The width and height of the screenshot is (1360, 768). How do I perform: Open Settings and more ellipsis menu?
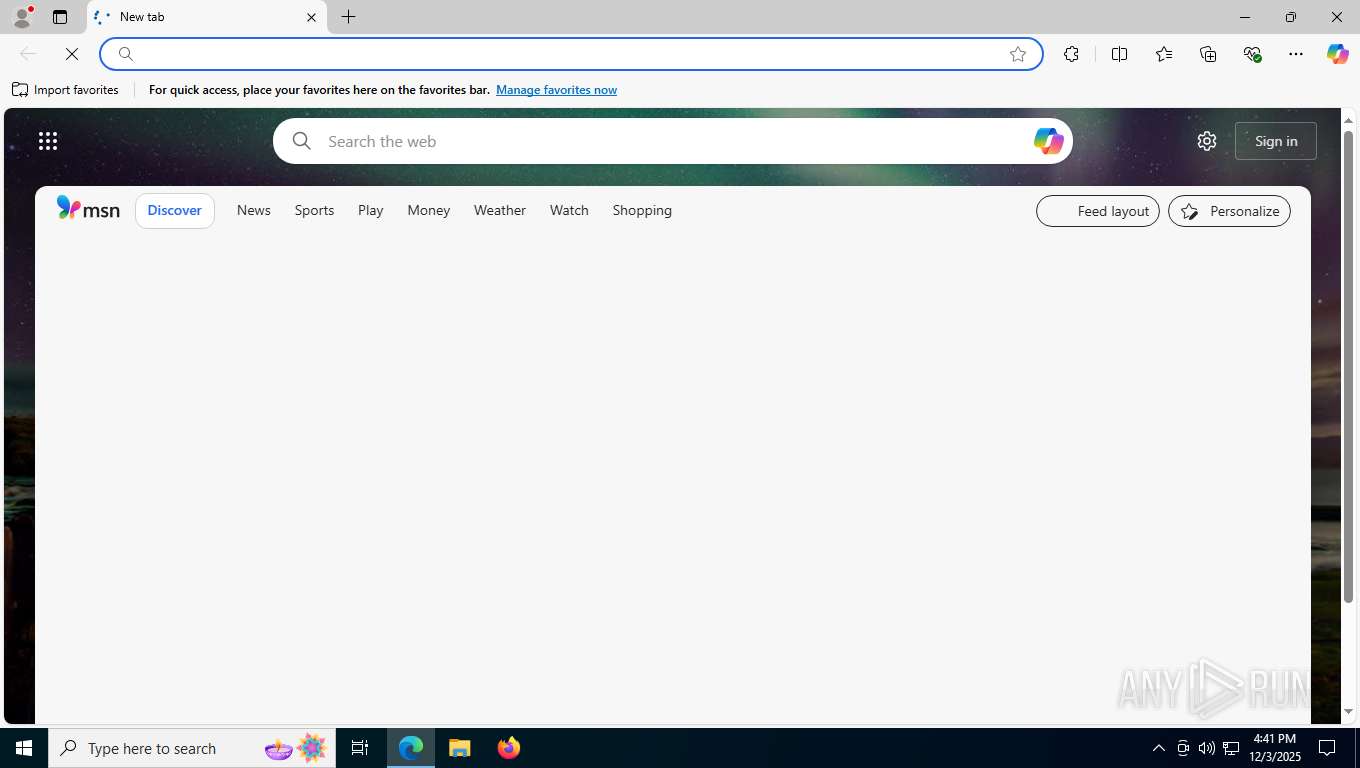[x=1296, y=54]
